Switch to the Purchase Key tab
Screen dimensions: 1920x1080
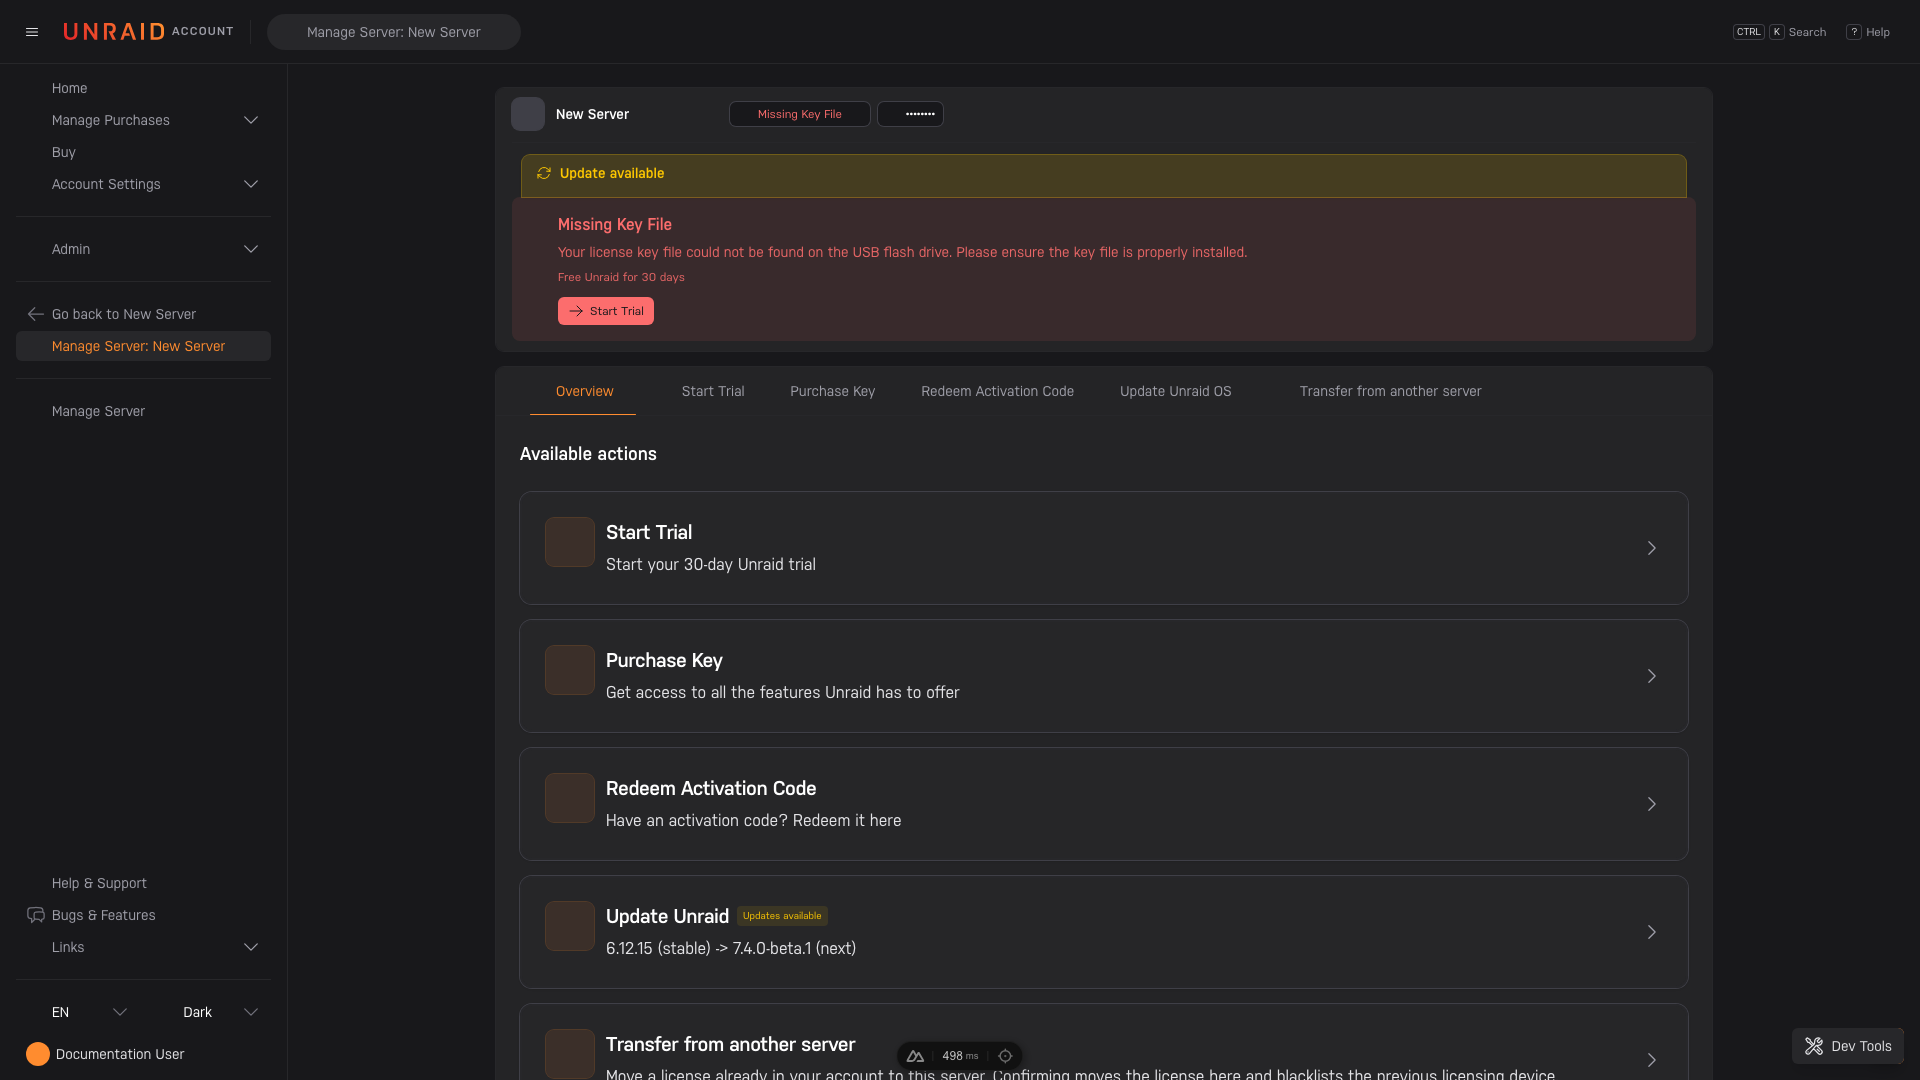832,391
